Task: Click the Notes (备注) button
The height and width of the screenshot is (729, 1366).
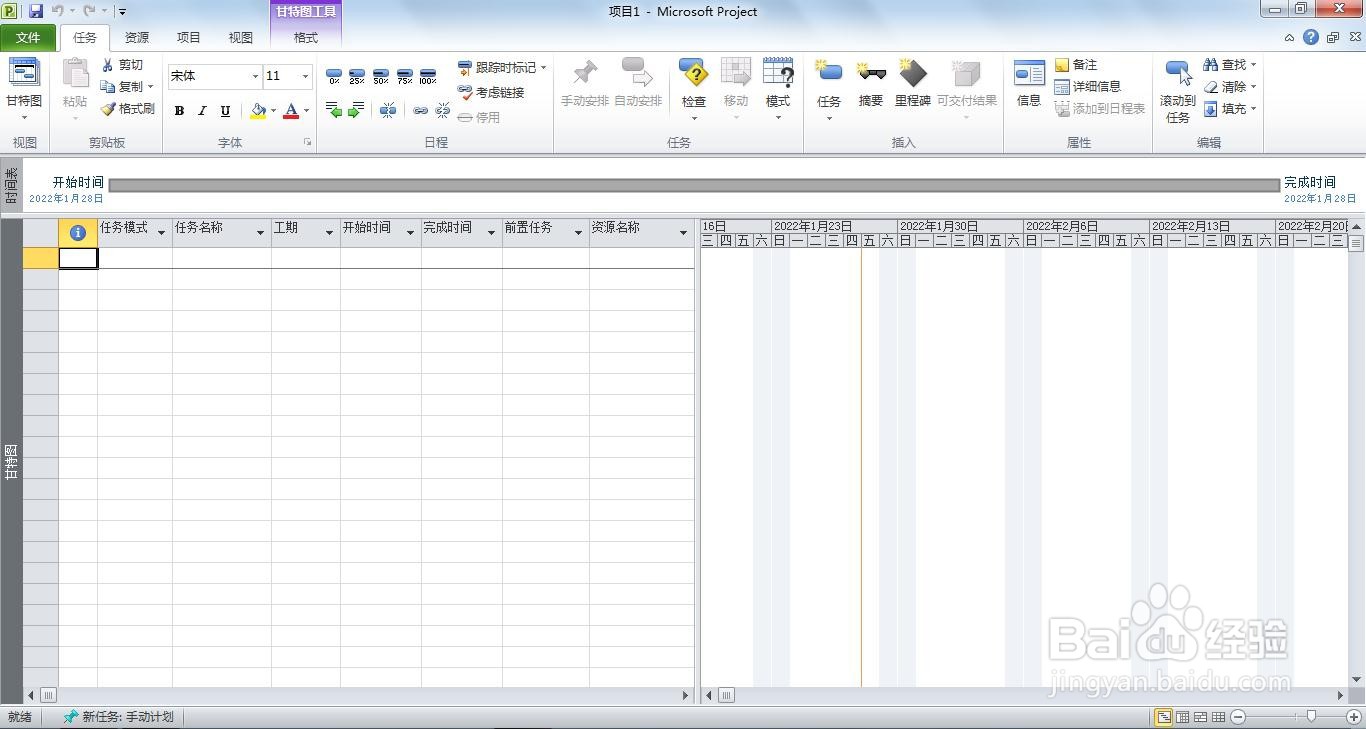Action: [x=1076, y=65]
